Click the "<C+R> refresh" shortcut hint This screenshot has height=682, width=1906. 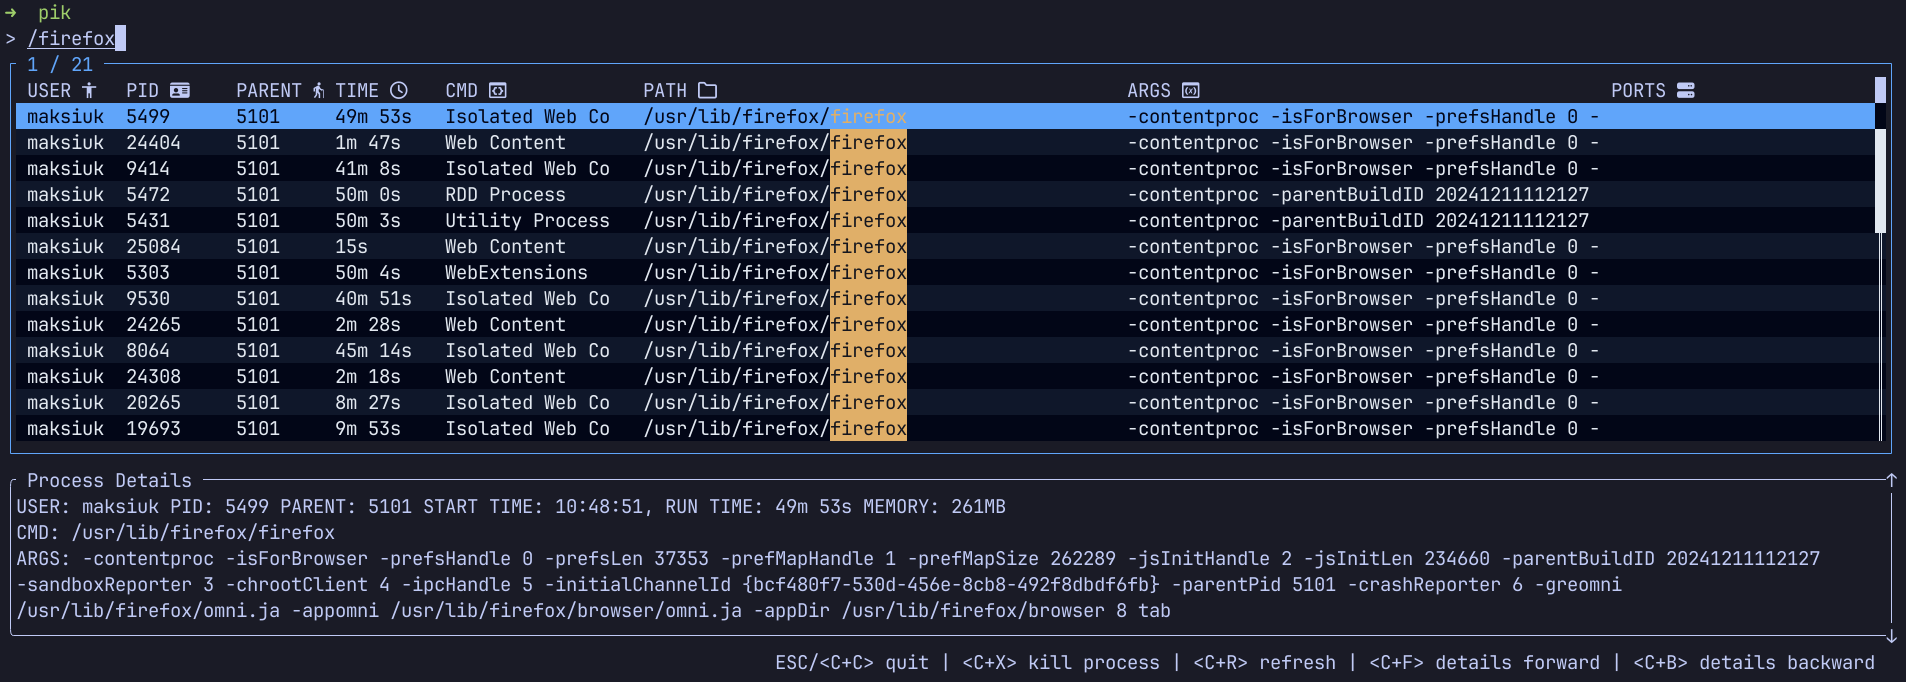1264,662
